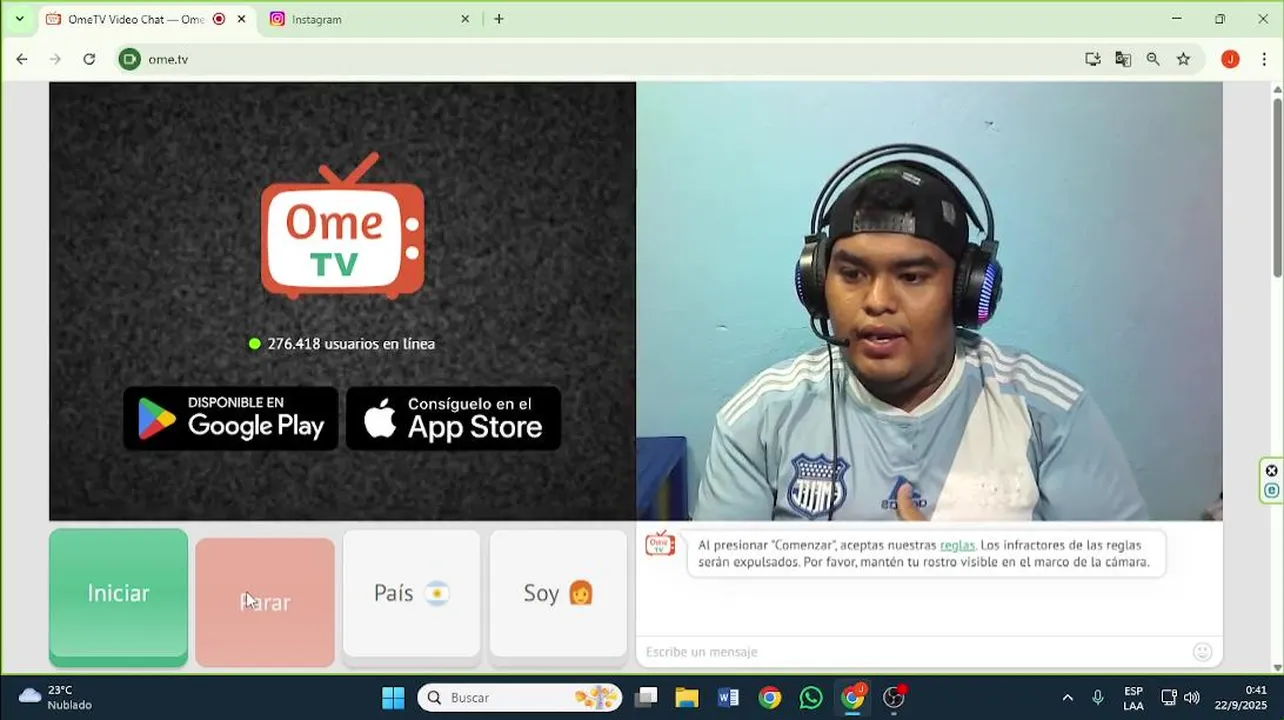Open the tab search dropdown arrow
This screenshot has width=1284, height=720.
19,19
